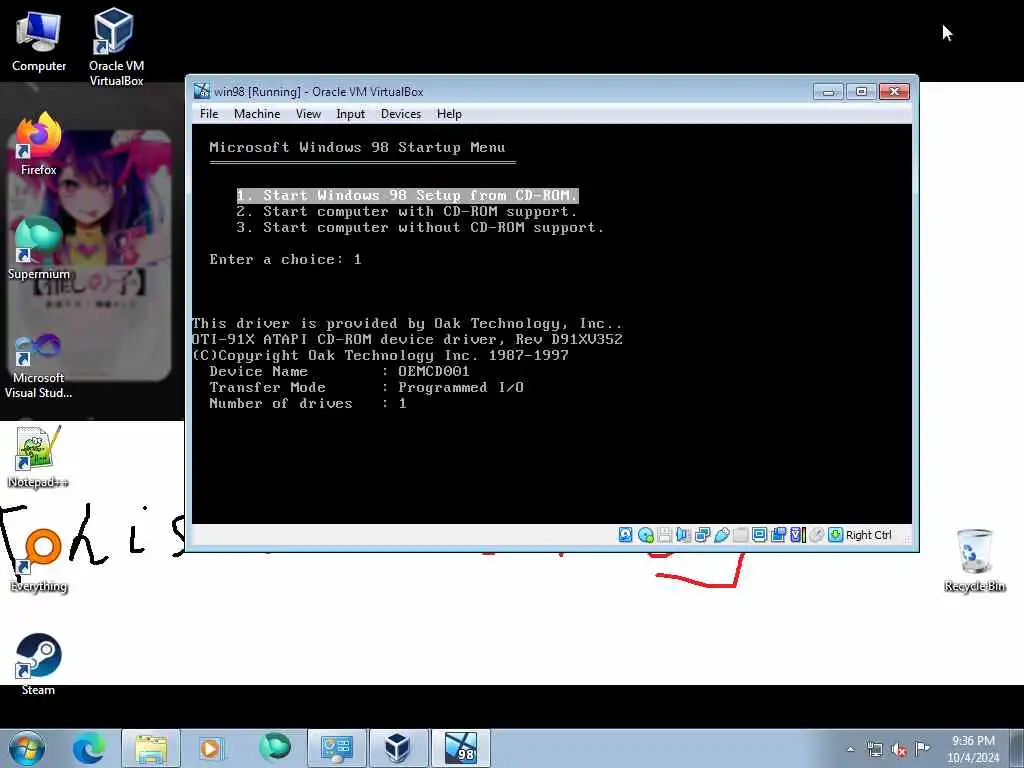The width and height of the screenshot is (1024, 768).
Task: Open the Everything search desktop shortcut
Action: click(x=39, y=561)
